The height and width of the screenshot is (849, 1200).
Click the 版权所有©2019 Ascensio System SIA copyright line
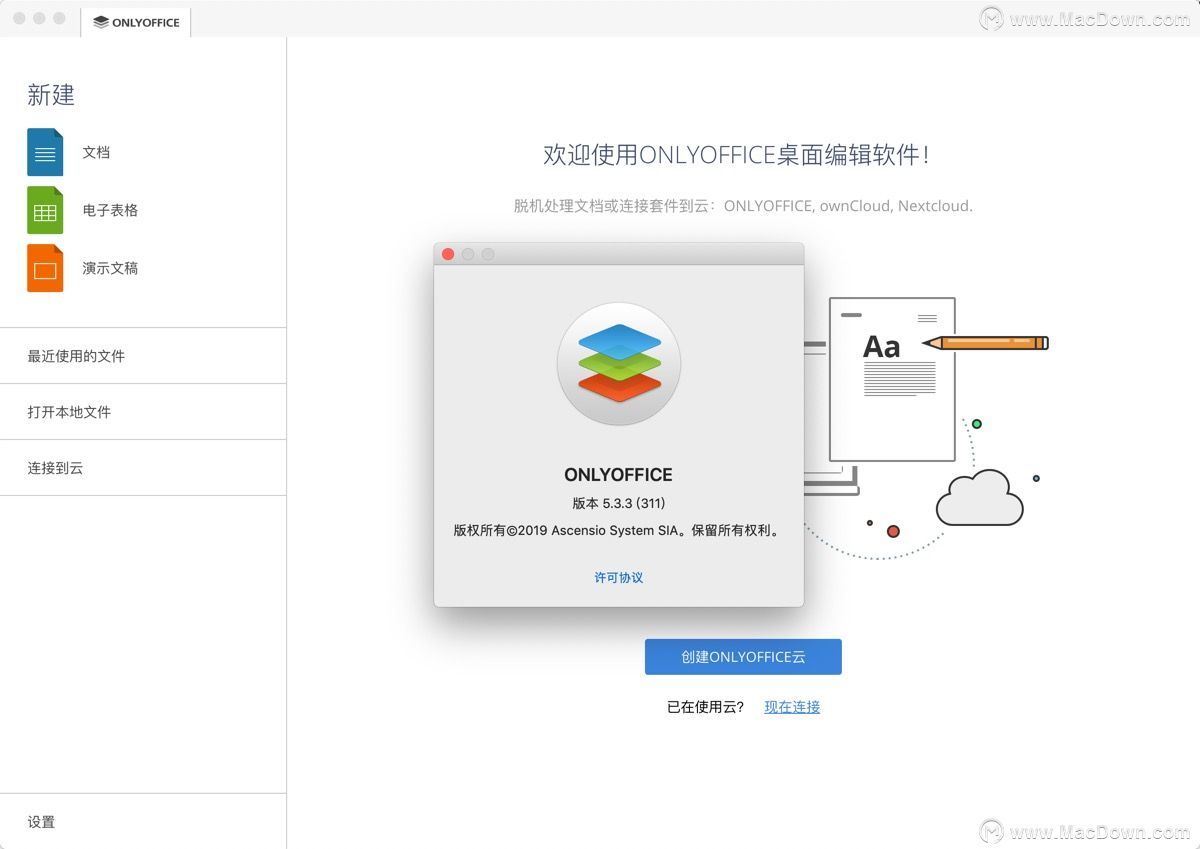pos(617,531)
